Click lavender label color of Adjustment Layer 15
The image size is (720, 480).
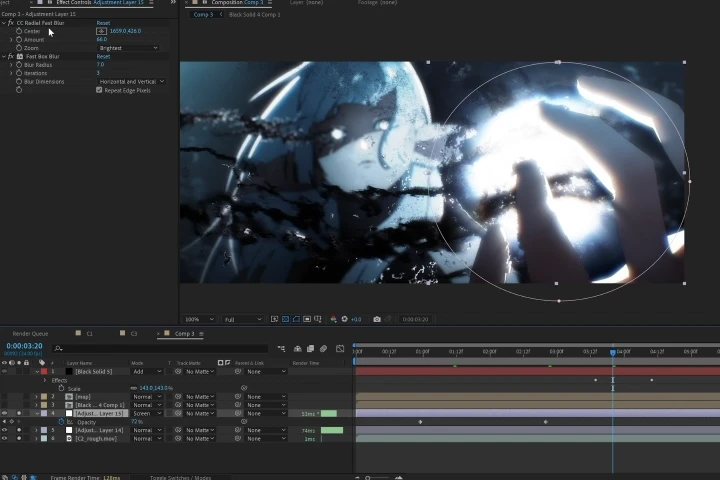point(44,413)
